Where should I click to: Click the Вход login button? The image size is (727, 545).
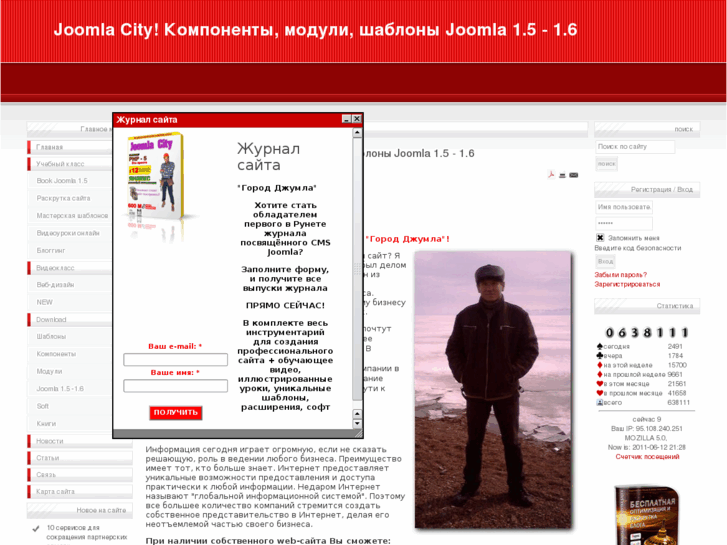click(x=606, y=262)
